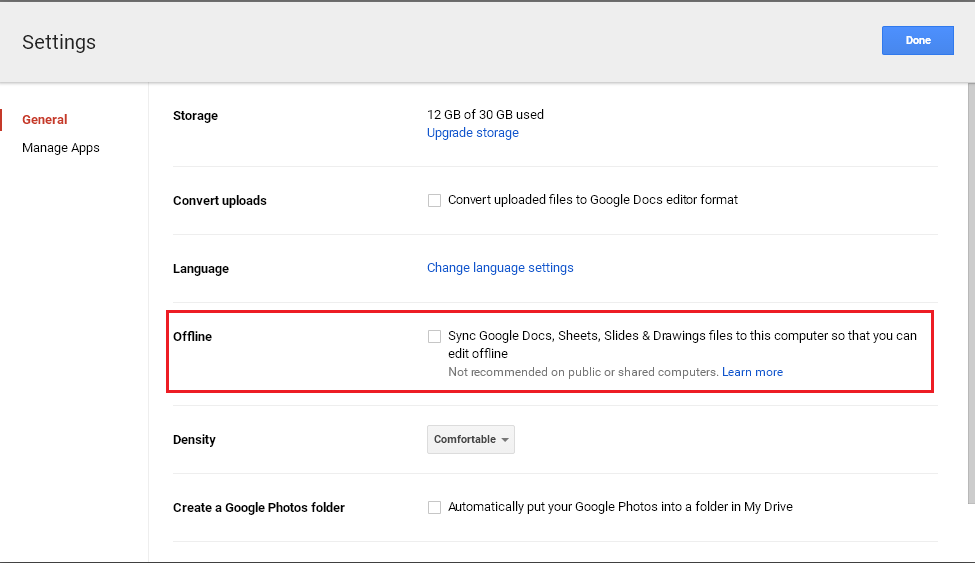Click the Convert uploads label
975x563 pixels.
220,201
